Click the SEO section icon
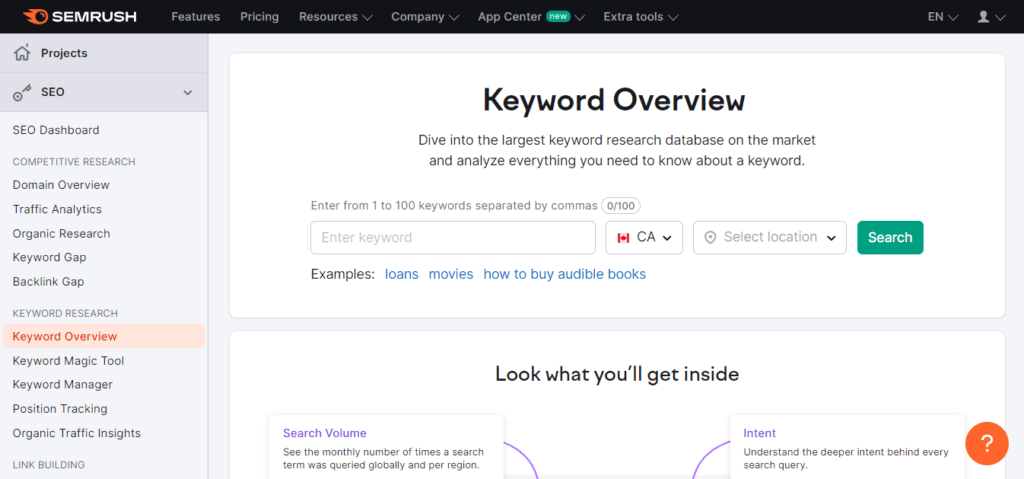This screenshot has width=1024, height=479. [x=22, y=93]
